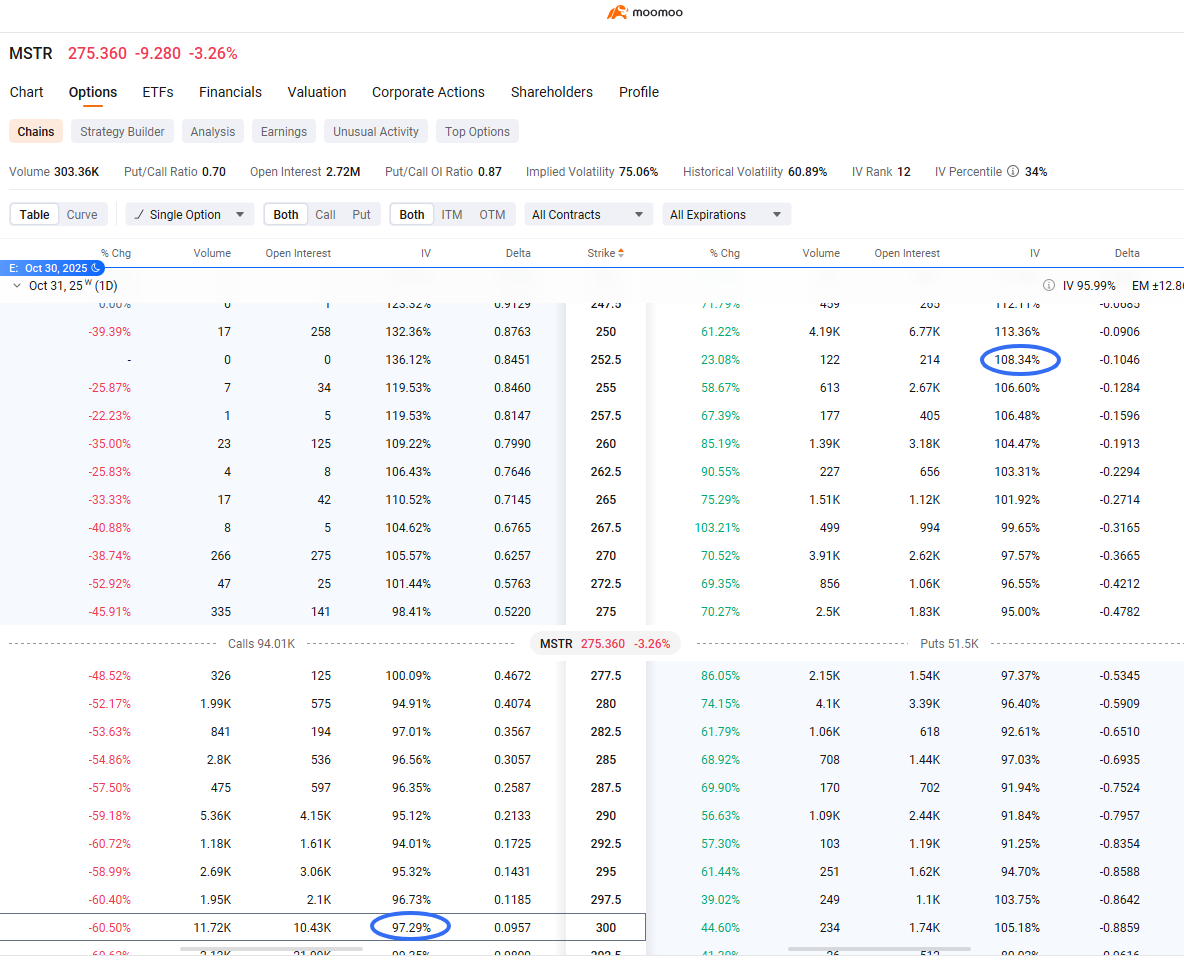Open the Earnings section
This screenshot has width=1184, height=961.
click(284, 131)
